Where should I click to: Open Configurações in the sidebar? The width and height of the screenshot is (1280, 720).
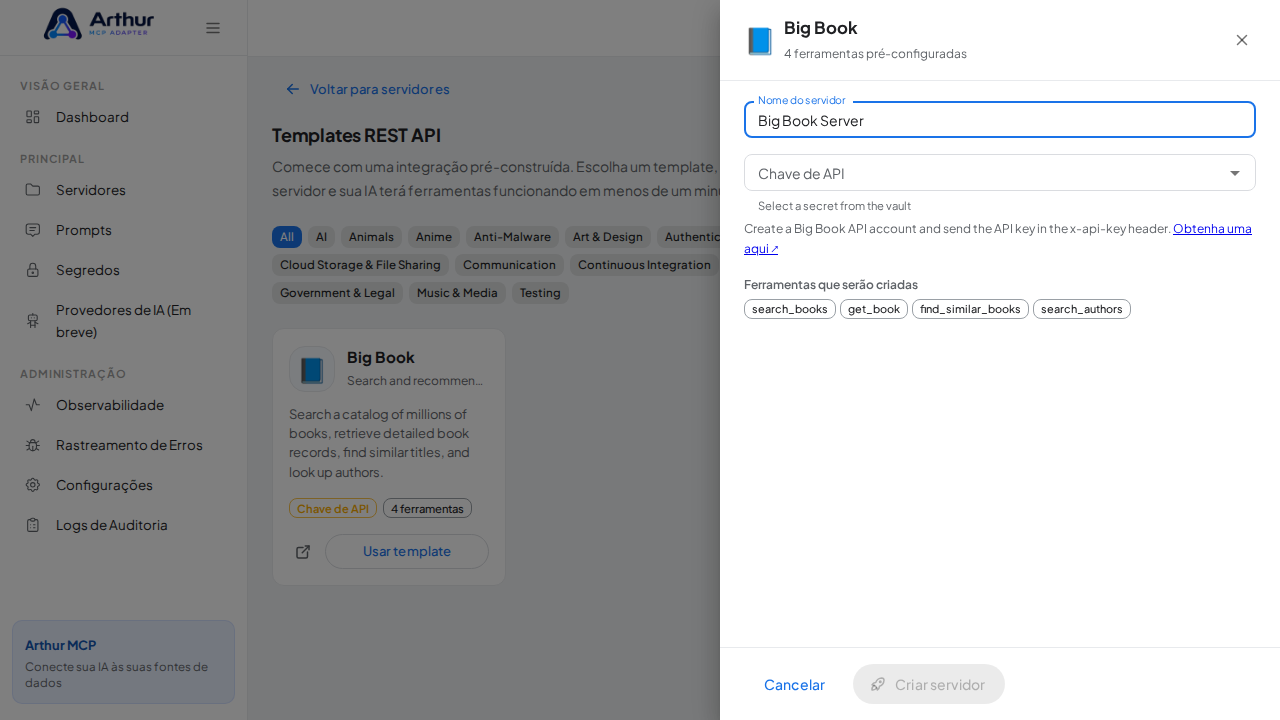click(123, 485)
